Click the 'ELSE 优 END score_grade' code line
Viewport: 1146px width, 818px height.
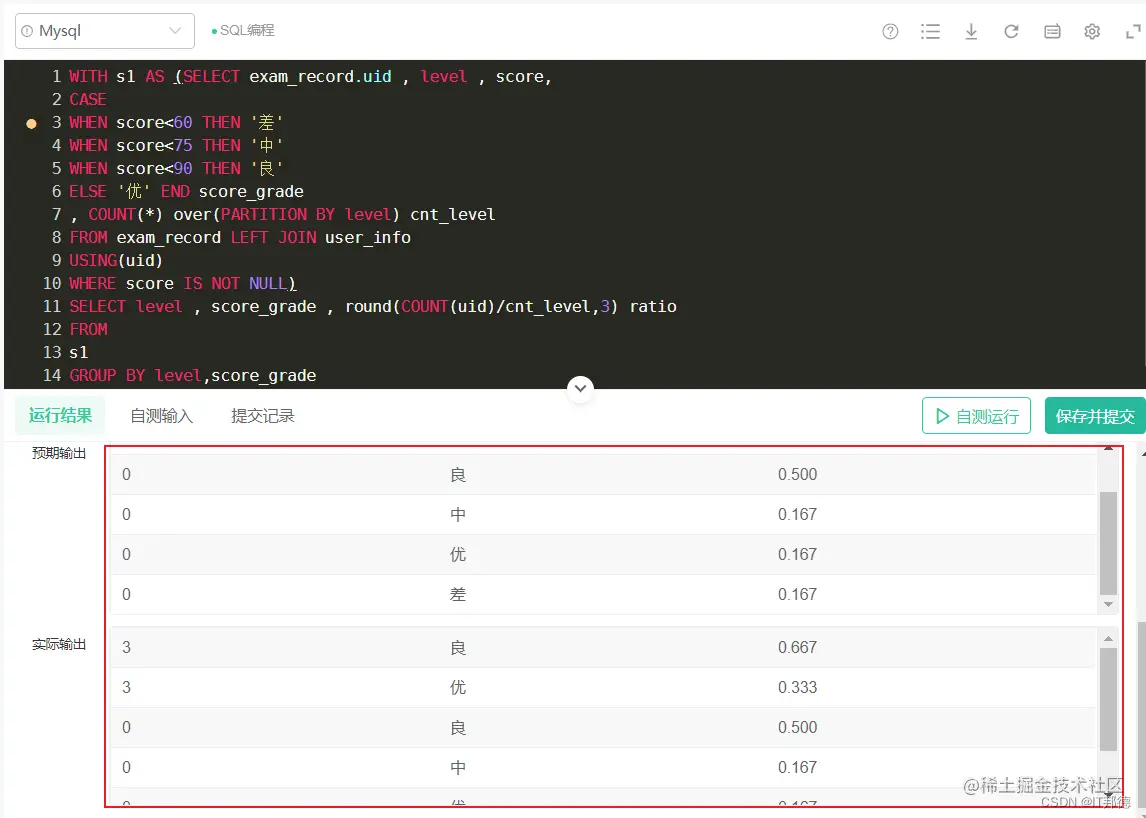point(186,192)
